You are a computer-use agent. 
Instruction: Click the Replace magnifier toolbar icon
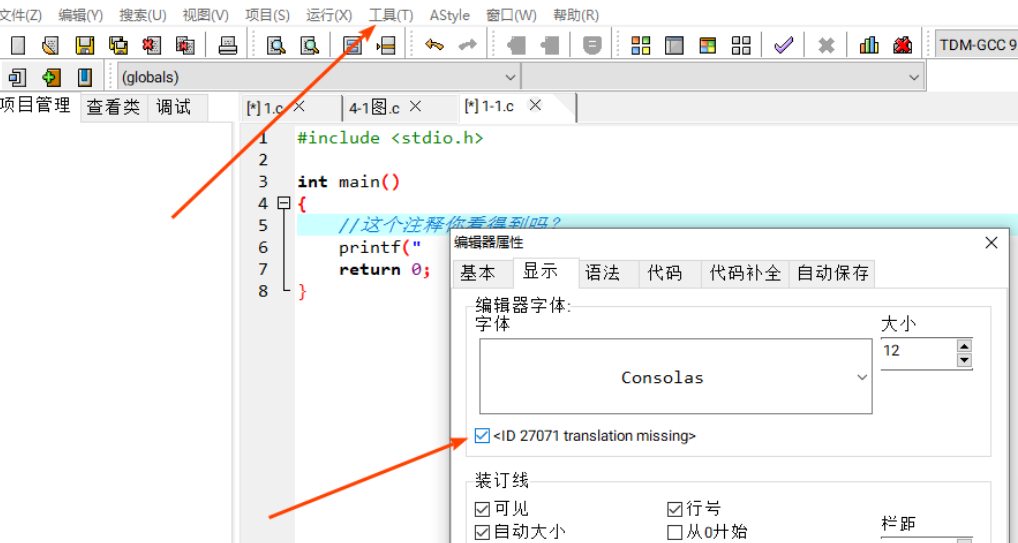click(x=310, y=45)
